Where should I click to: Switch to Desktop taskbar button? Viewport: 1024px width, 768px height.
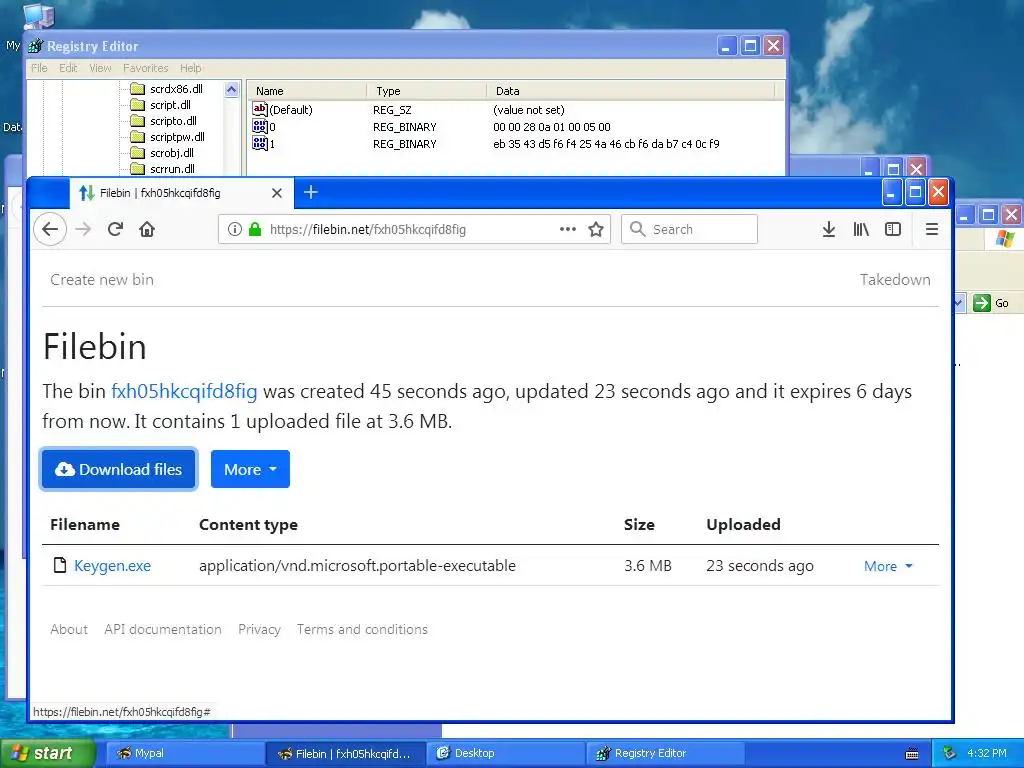[x=506, y=753]
